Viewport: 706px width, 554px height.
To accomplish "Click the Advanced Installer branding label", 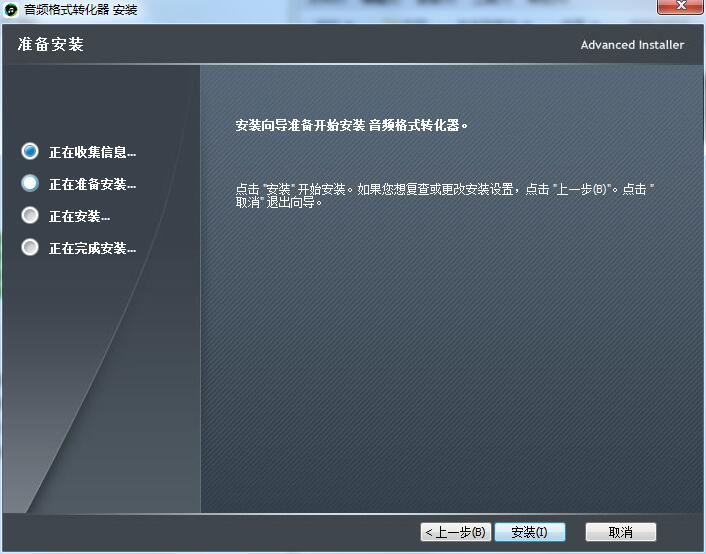I will pos(632,45).
